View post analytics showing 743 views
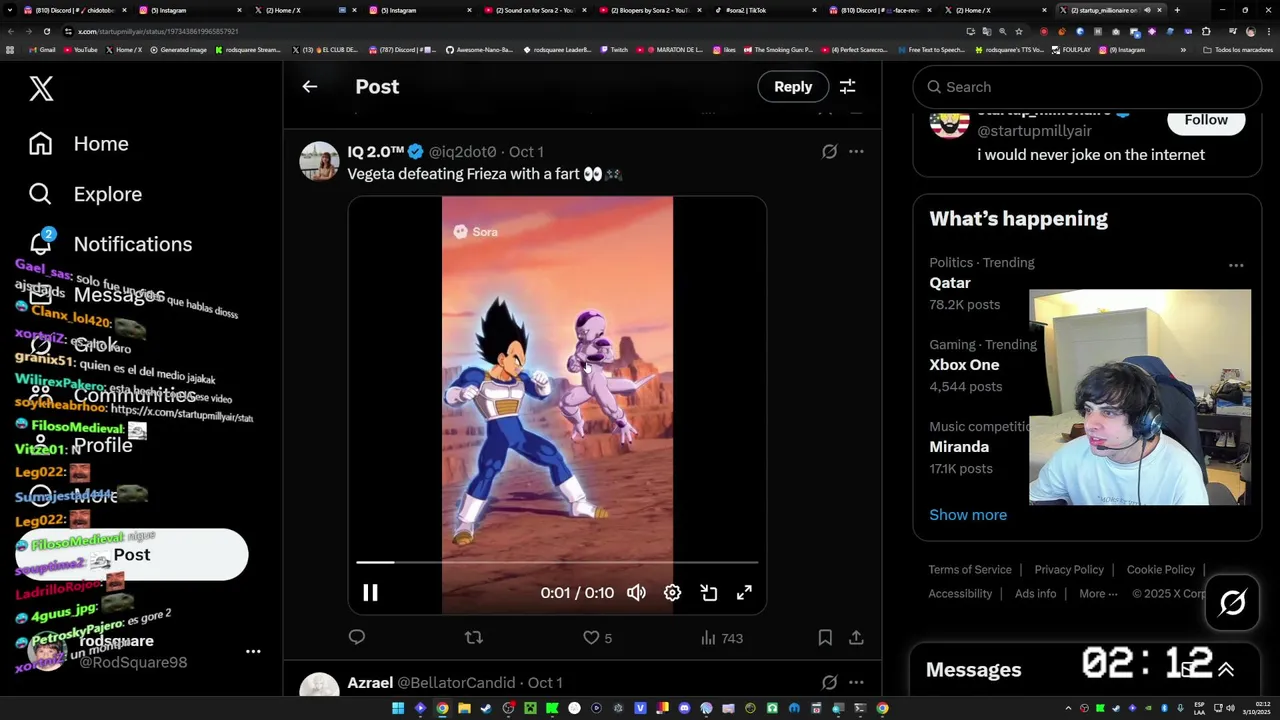 pos(721,638)
